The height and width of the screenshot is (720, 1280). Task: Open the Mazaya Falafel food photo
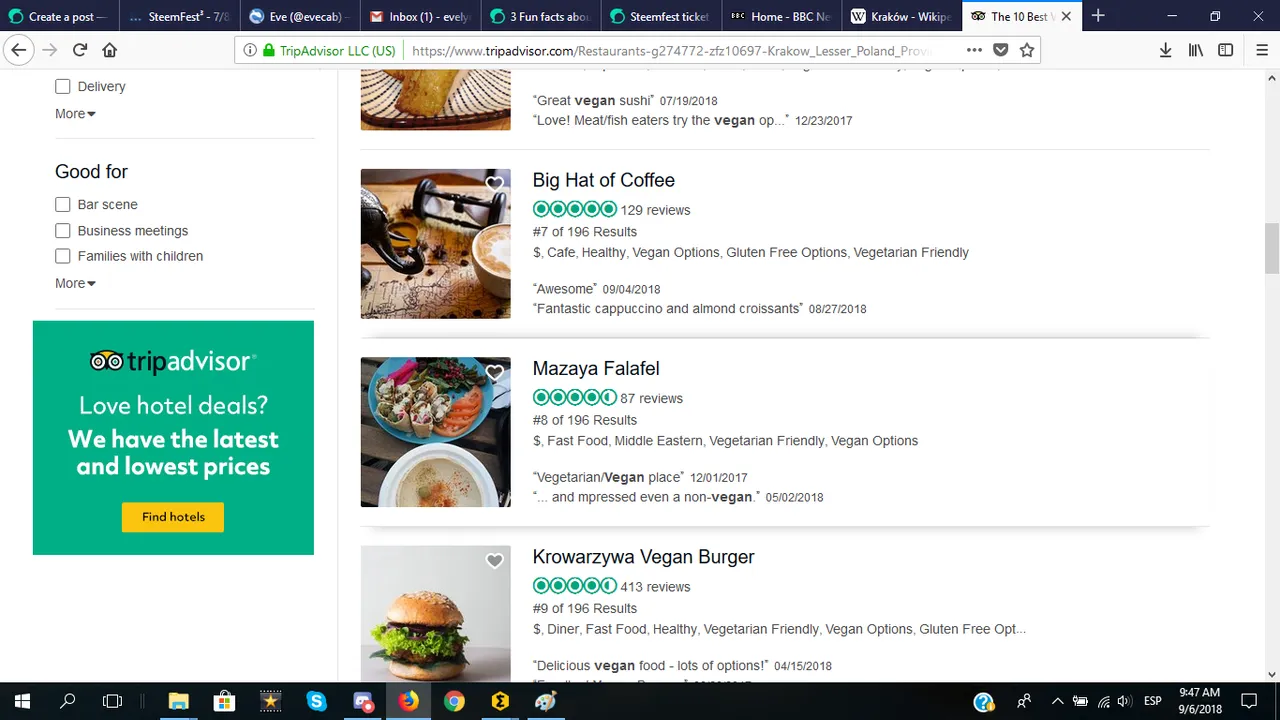[435, 432]
